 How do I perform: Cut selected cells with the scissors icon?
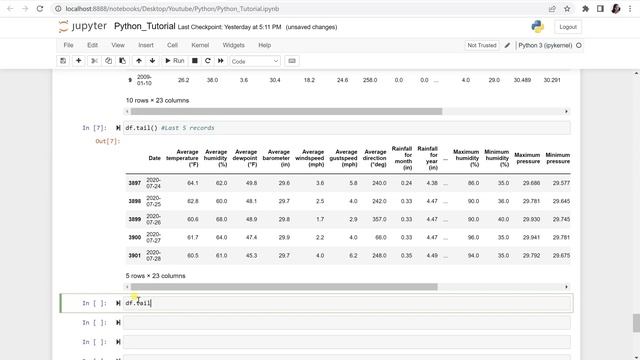click(94, 61)
